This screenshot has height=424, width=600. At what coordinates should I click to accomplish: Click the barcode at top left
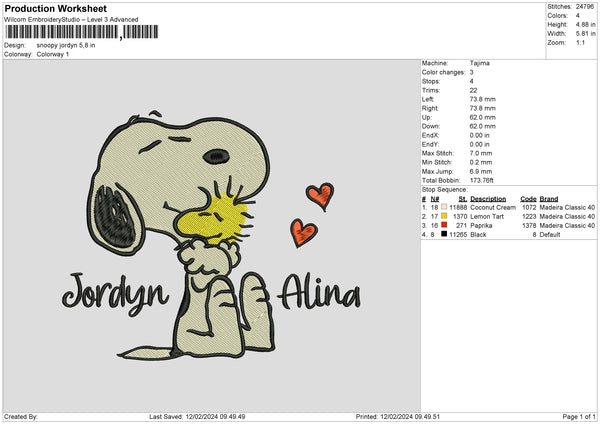(x=82, y=32)
